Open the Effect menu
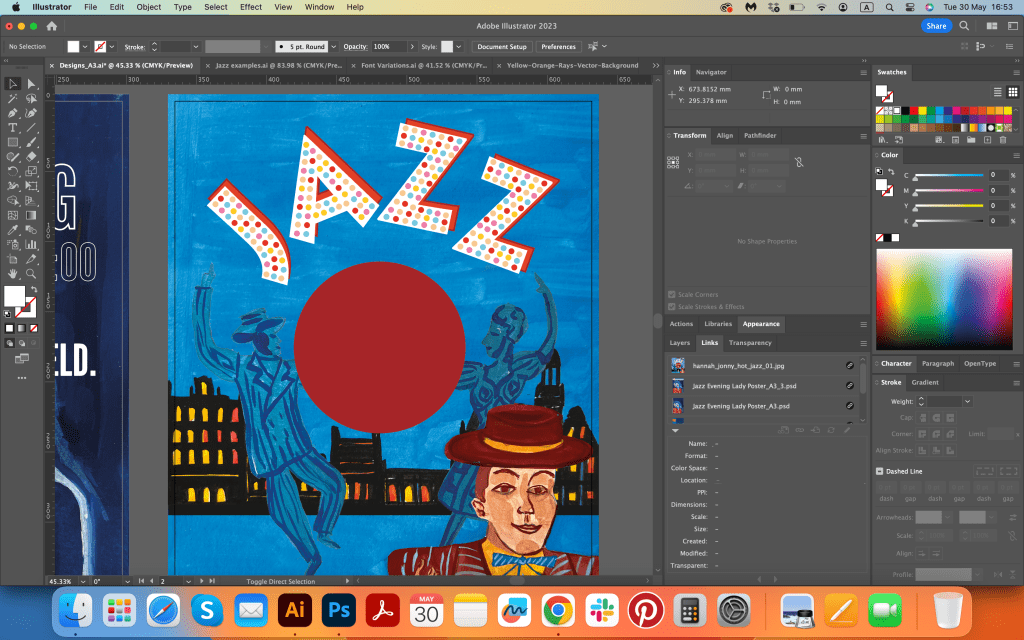The height and width of the screenshot is (640, 1024). [x=251, y=7]
